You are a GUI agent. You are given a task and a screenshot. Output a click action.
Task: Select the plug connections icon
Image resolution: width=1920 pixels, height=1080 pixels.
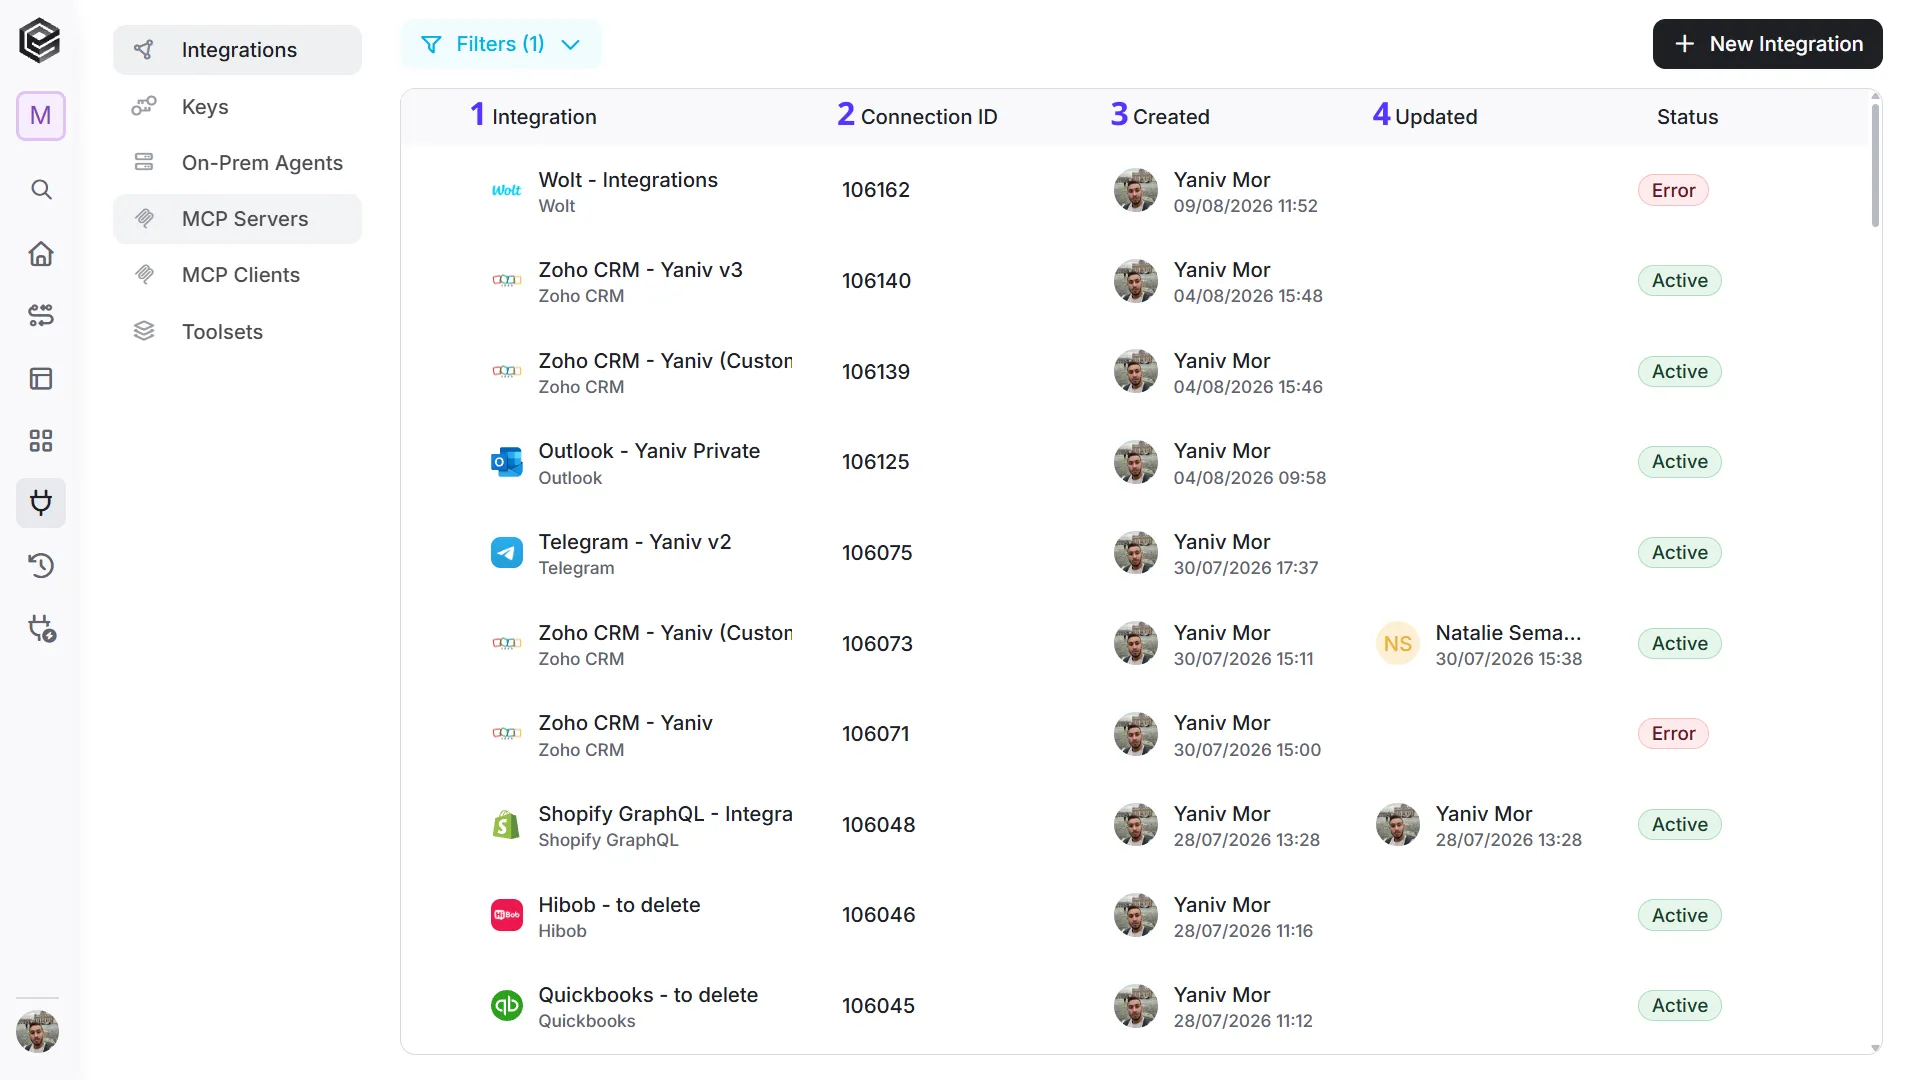point(41,503)
